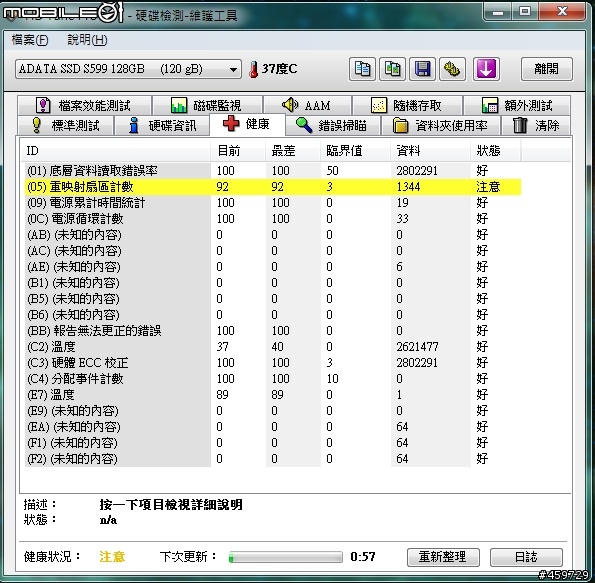Click the ID column header

pos(115,151)
